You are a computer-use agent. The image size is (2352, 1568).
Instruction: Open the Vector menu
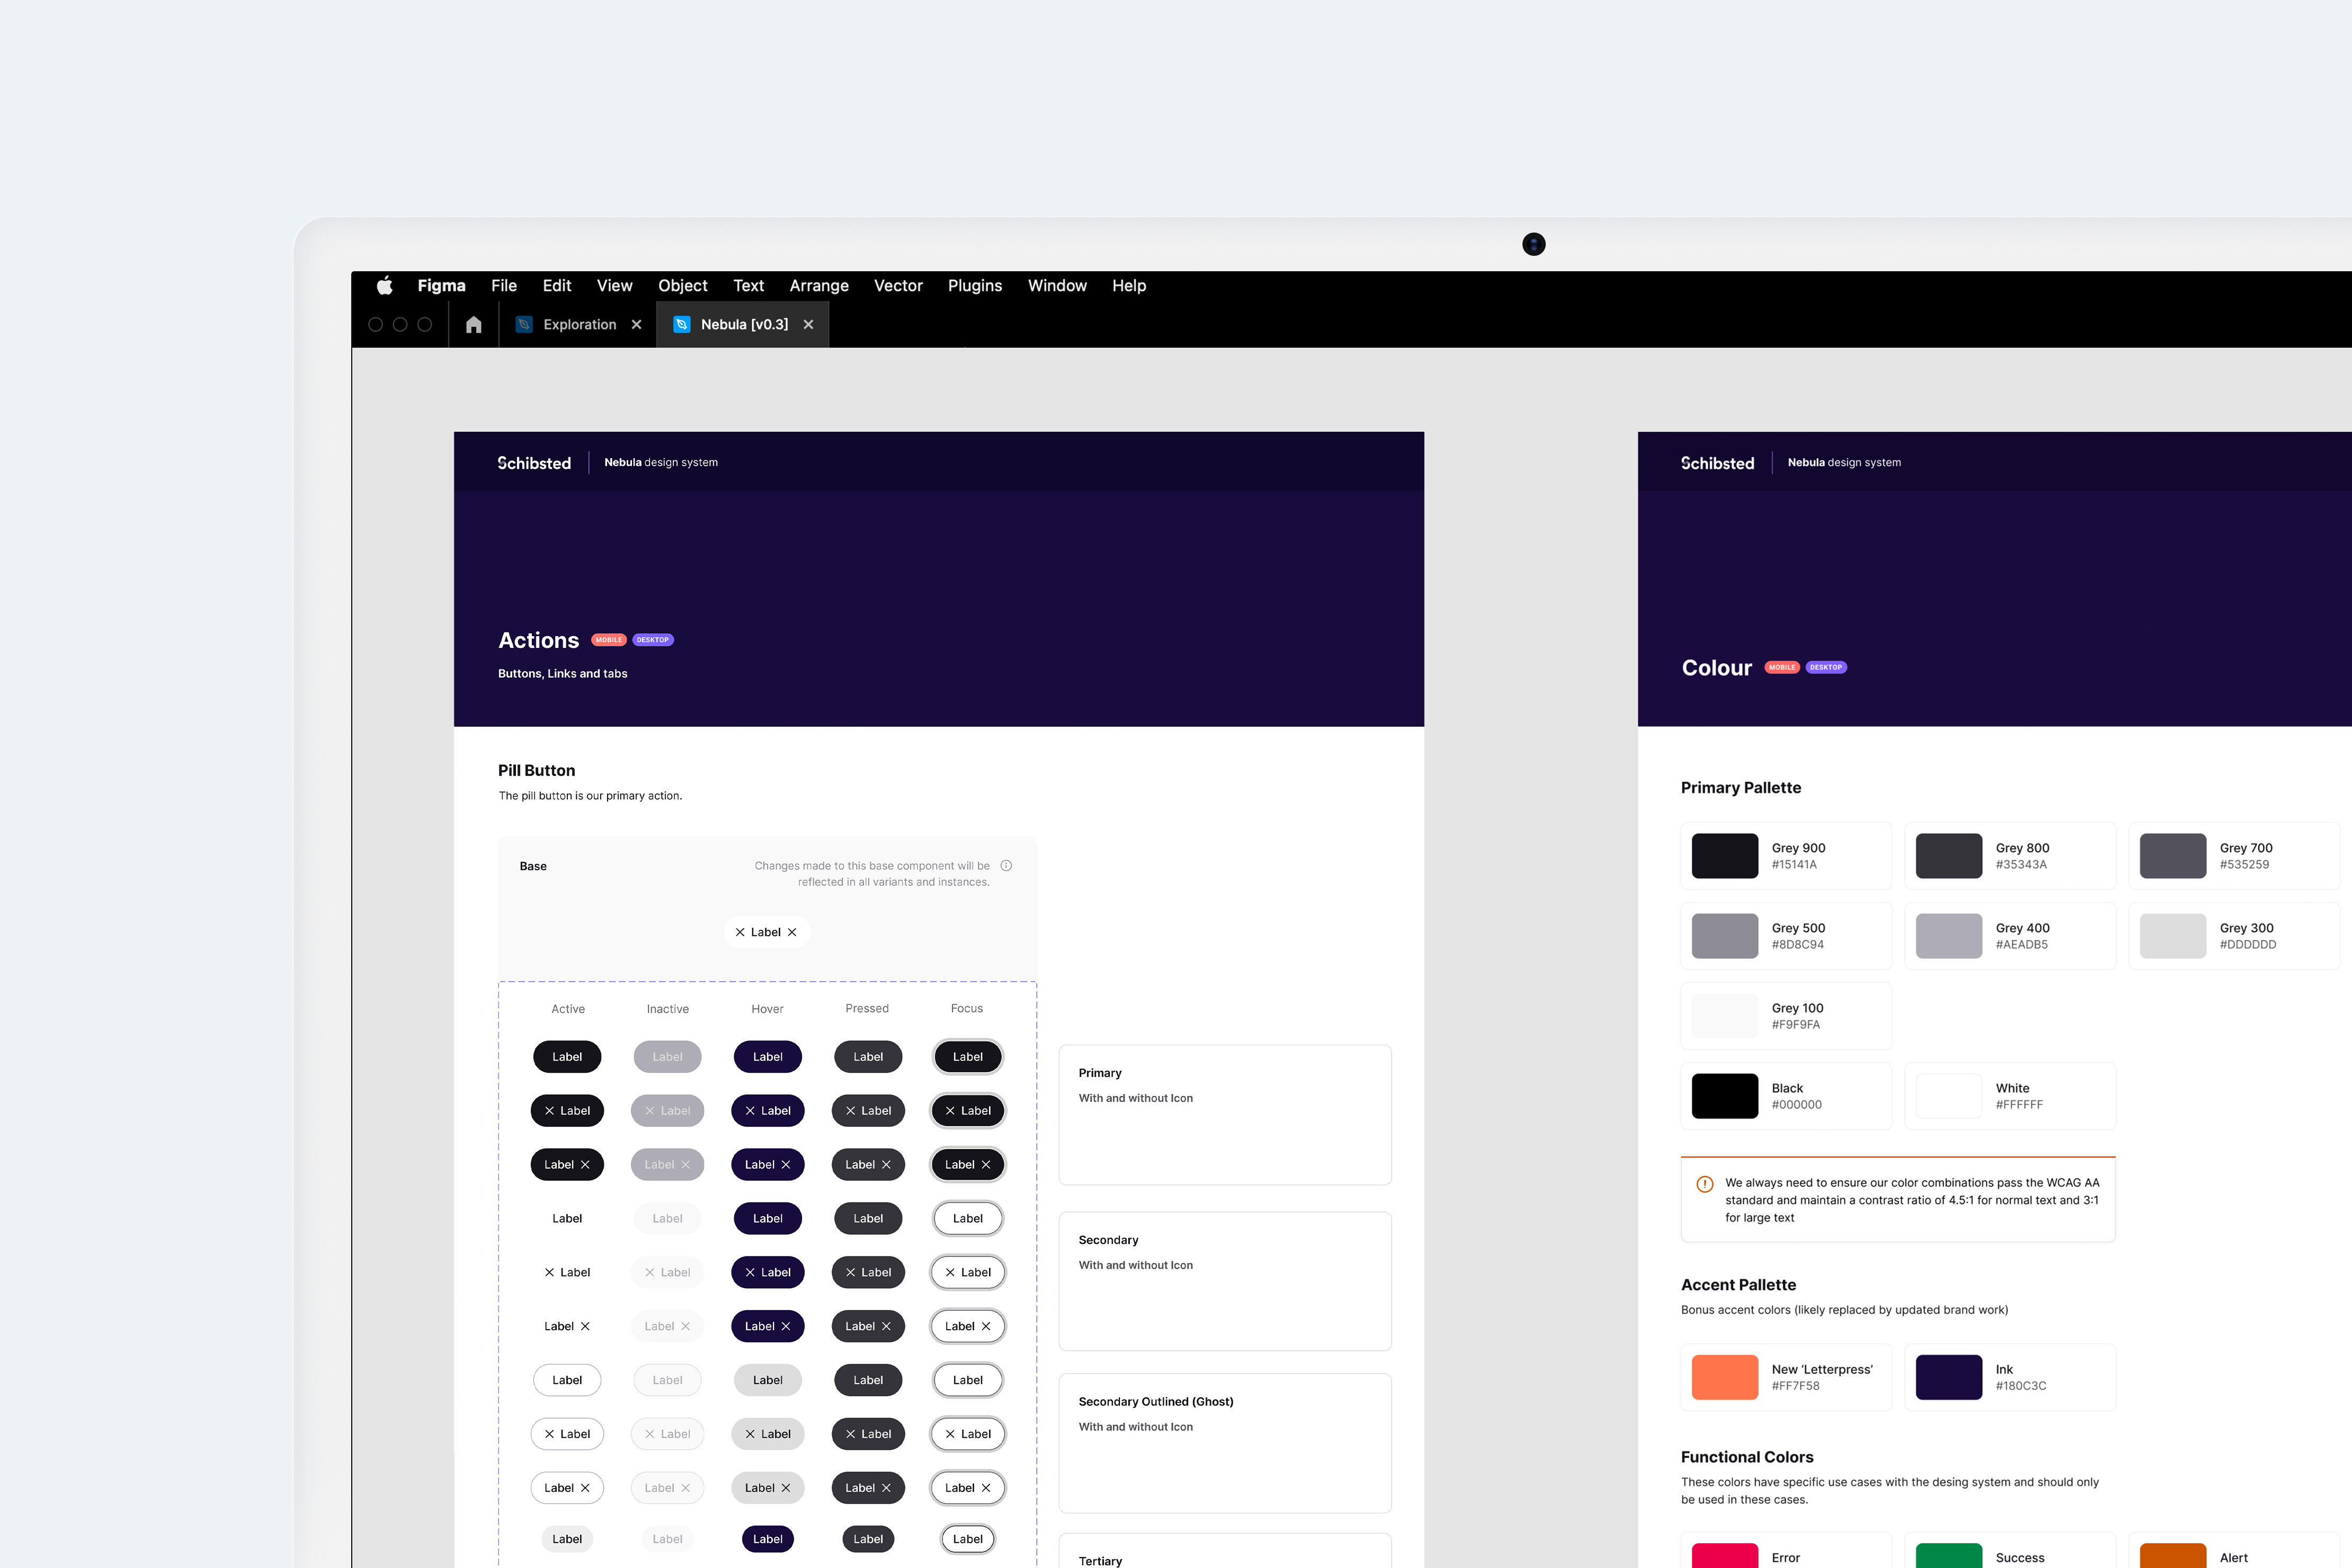click(x=898, y=286)
